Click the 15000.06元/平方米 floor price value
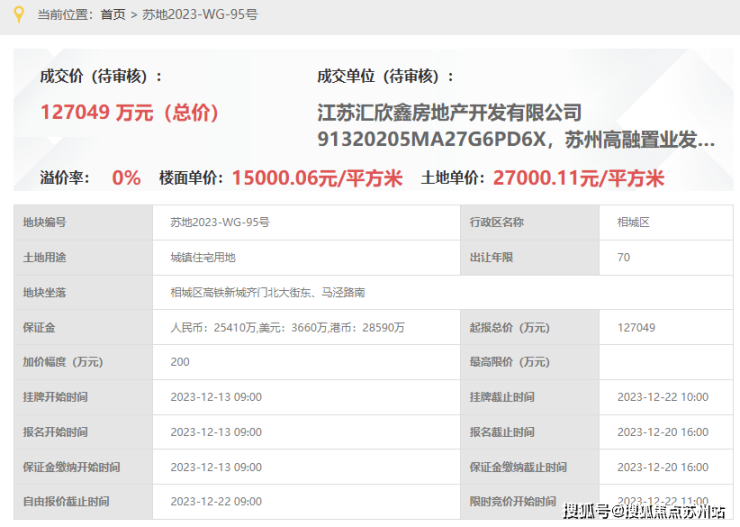 tap(317, 178)
